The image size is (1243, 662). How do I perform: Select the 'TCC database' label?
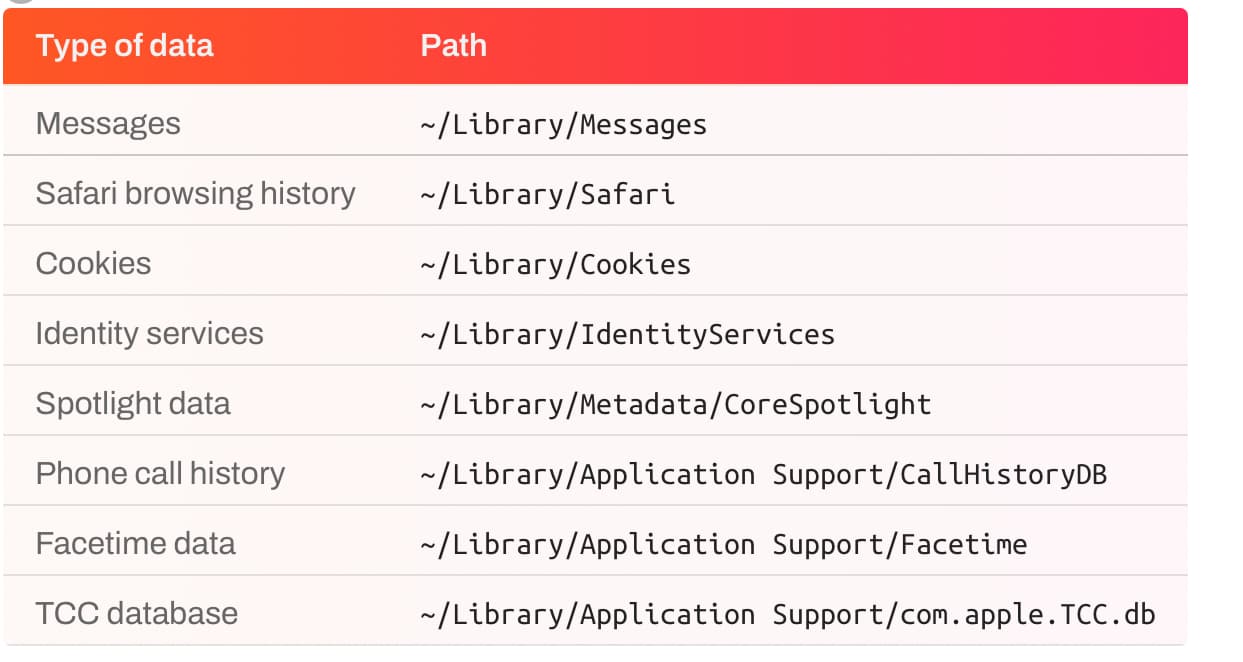click(x=136, y=614)
